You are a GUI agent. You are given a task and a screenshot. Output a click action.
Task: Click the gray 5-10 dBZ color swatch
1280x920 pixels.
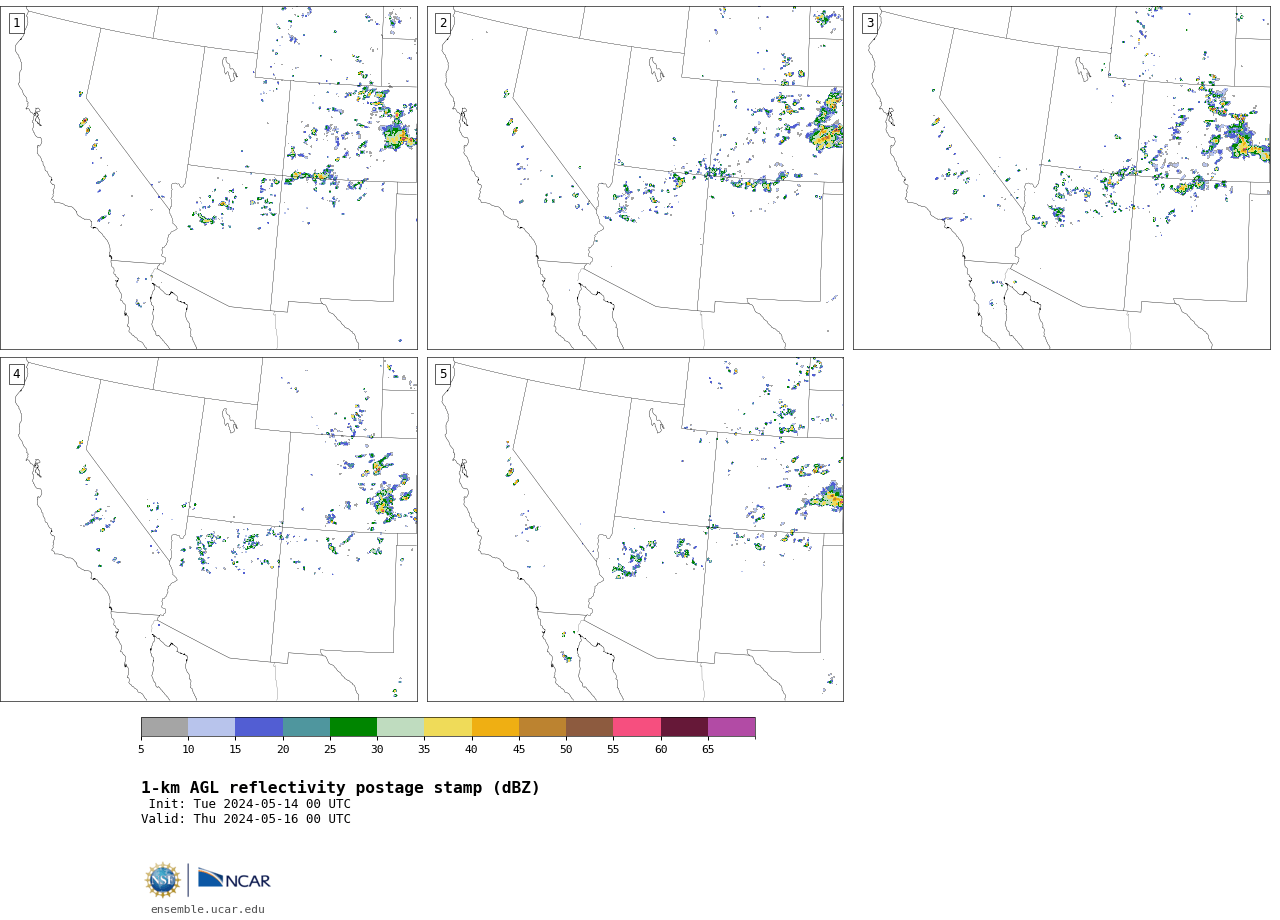[164, 727]
